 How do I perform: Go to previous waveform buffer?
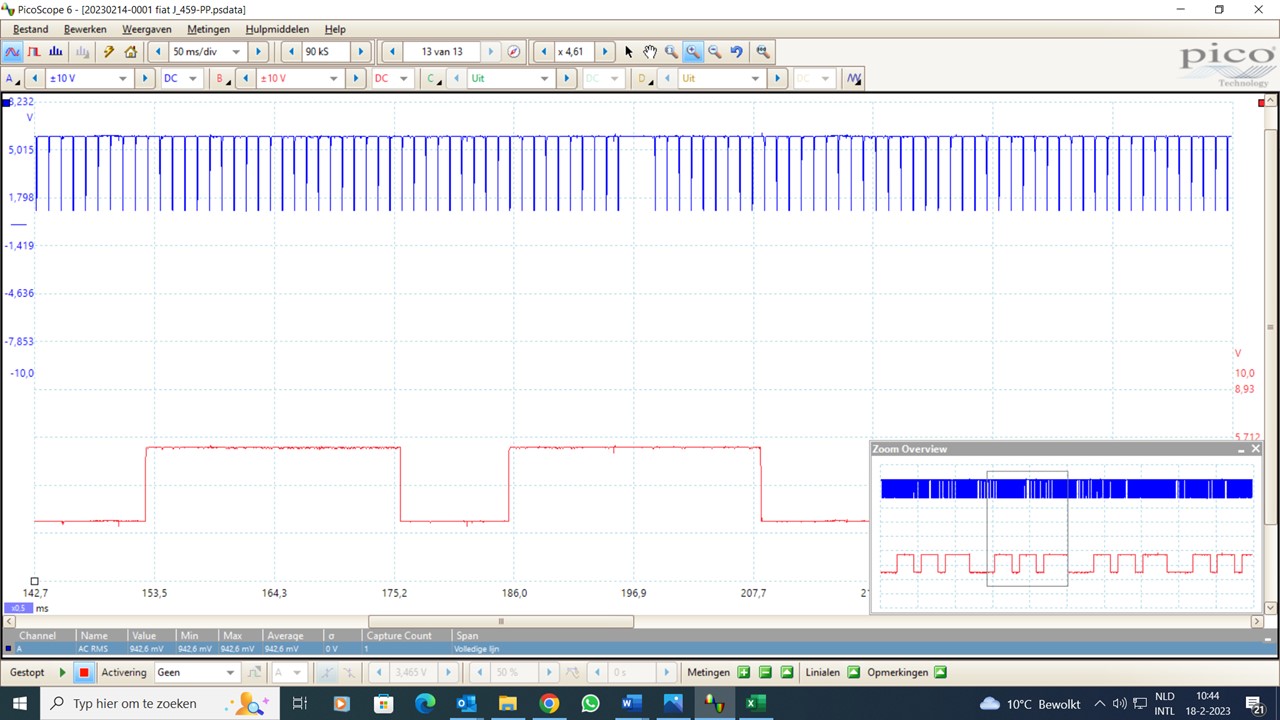pos(393,52)
